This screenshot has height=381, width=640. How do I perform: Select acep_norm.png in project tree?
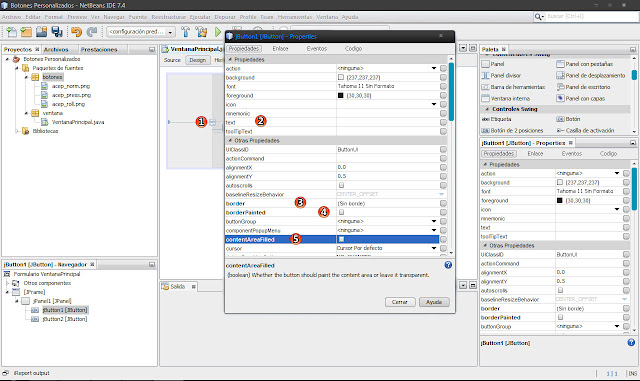click(x=71, y=86)
